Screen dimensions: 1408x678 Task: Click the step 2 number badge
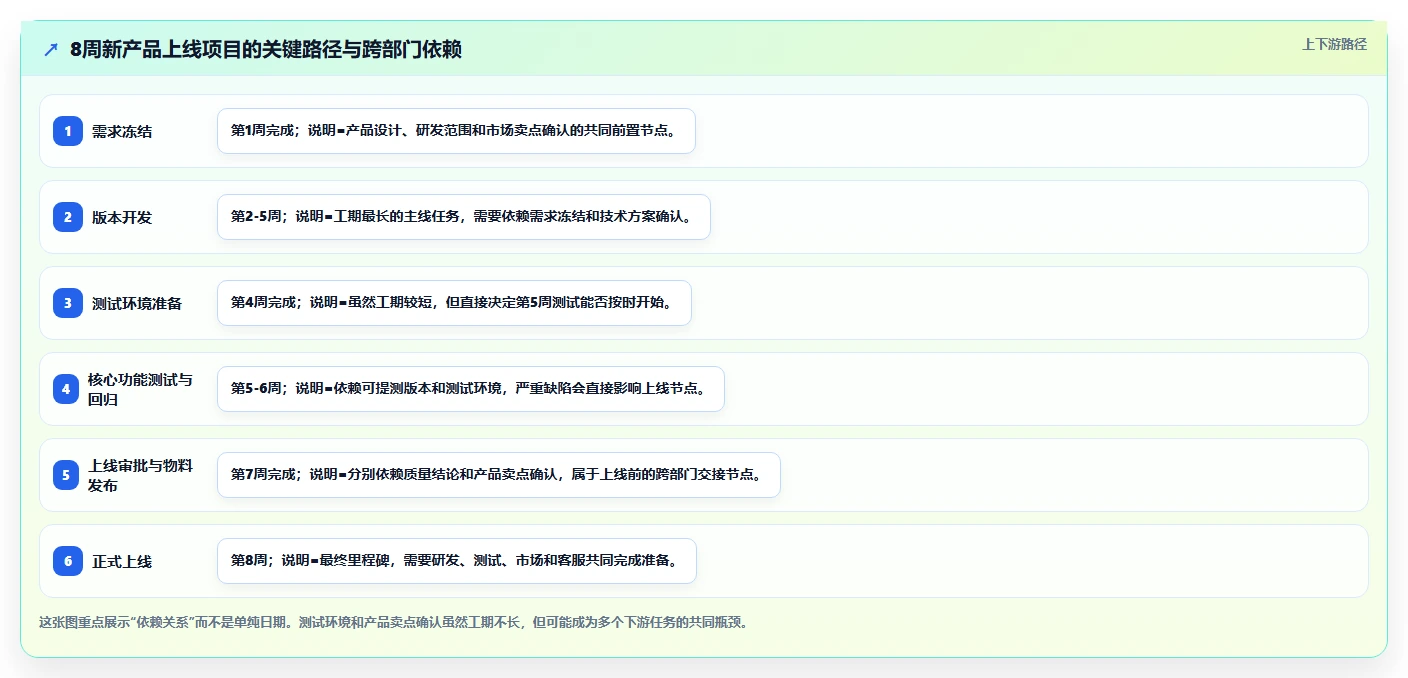pyautogui.click(x=68, y=217)
